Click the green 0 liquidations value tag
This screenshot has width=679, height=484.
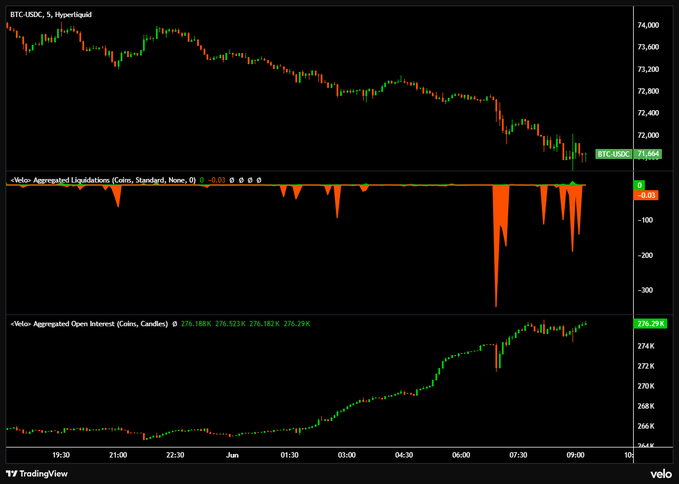pyautogui.click(x=640, y=185)
